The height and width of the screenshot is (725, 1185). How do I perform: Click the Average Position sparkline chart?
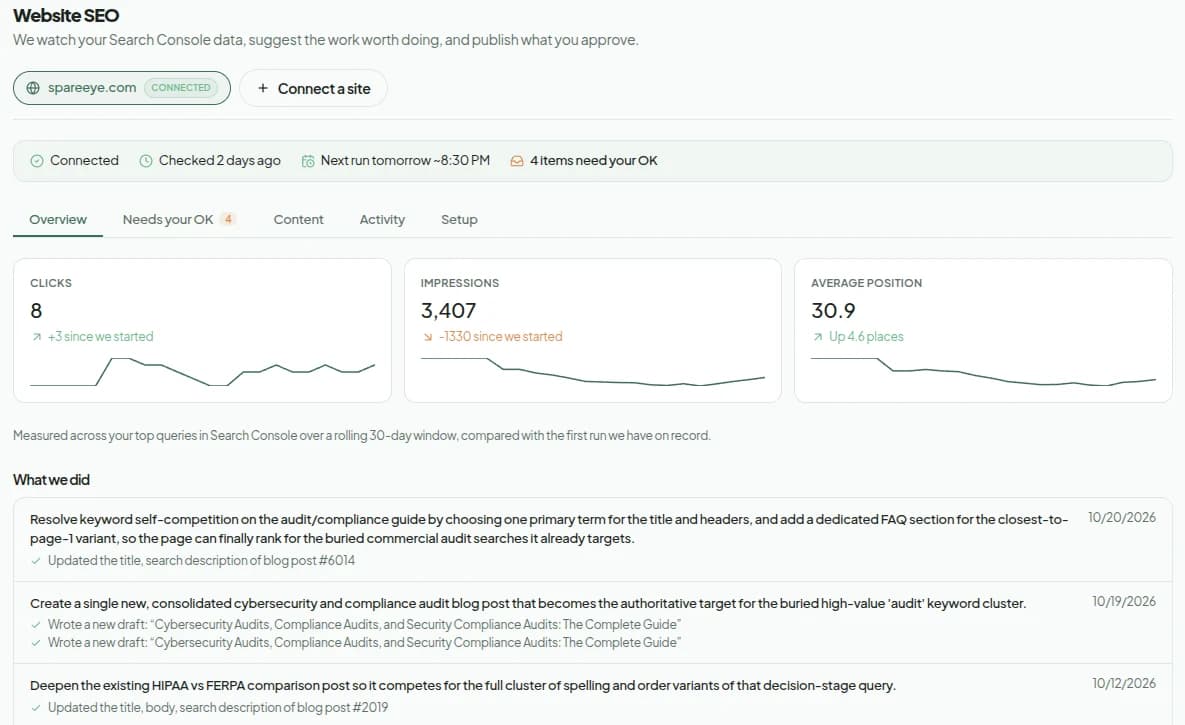point(983,372)
